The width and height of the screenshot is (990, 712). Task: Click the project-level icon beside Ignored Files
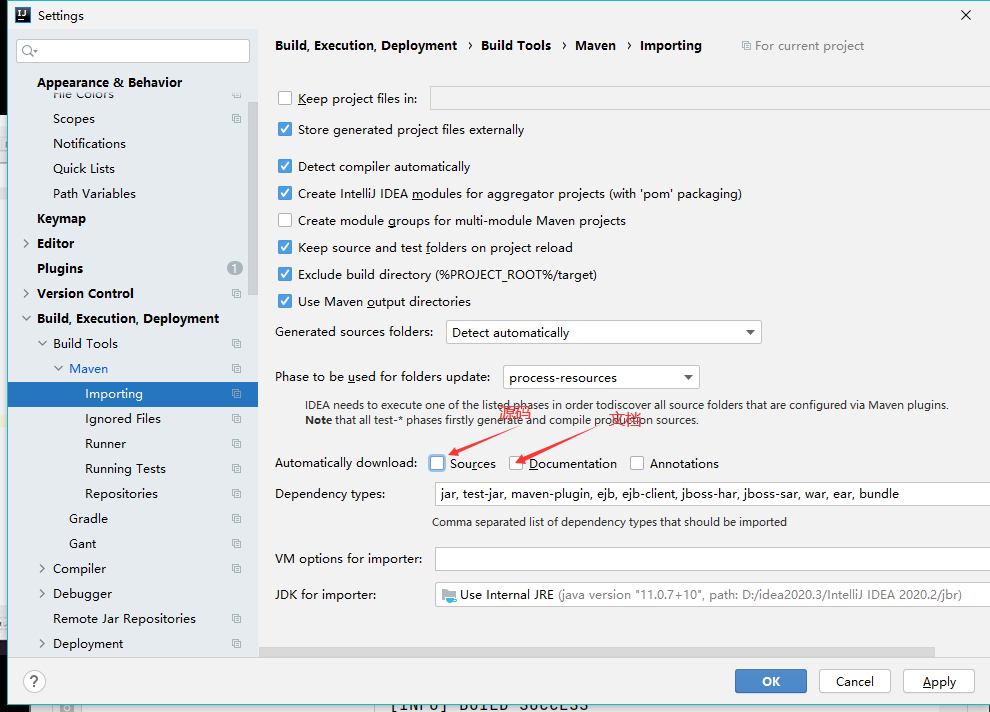[237, 418]
